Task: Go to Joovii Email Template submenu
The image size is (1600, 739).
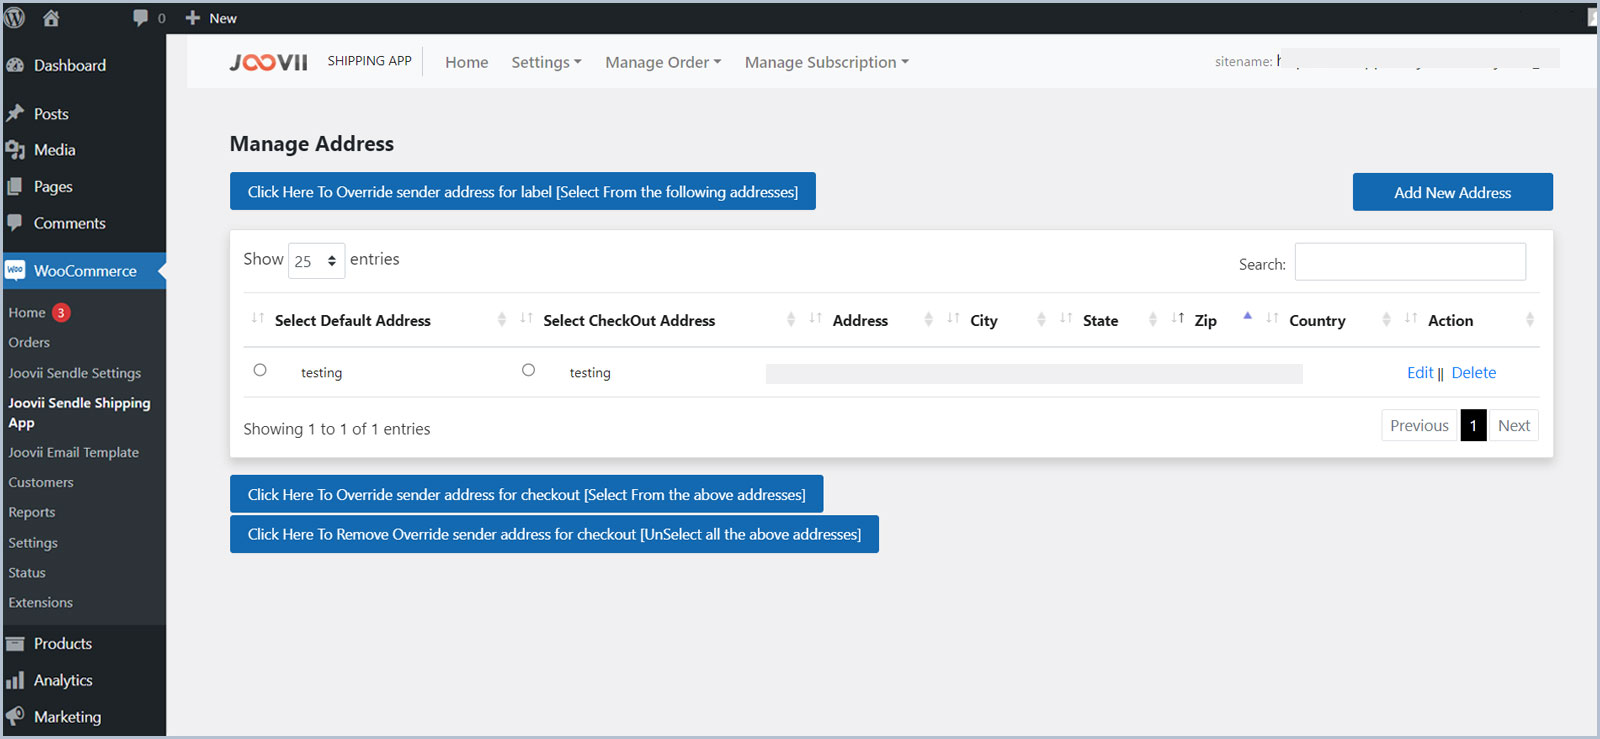Action: coord(73,453)
